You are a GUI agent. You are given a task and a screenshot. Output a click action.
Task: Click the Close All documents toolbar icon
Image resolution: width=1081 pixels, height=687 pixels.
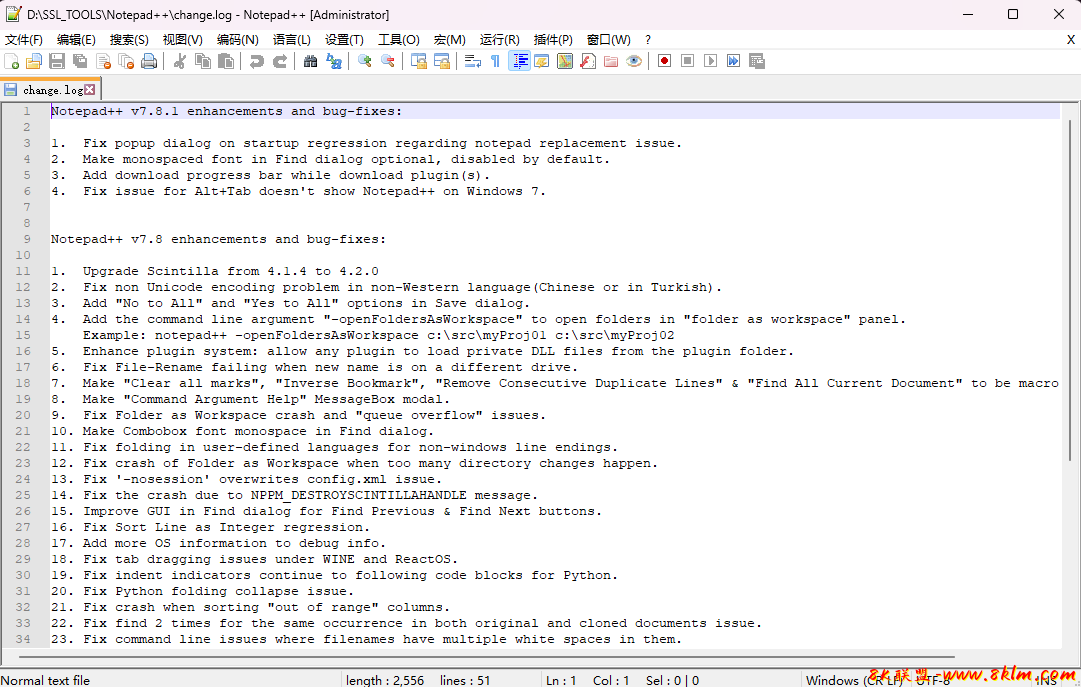126,61
